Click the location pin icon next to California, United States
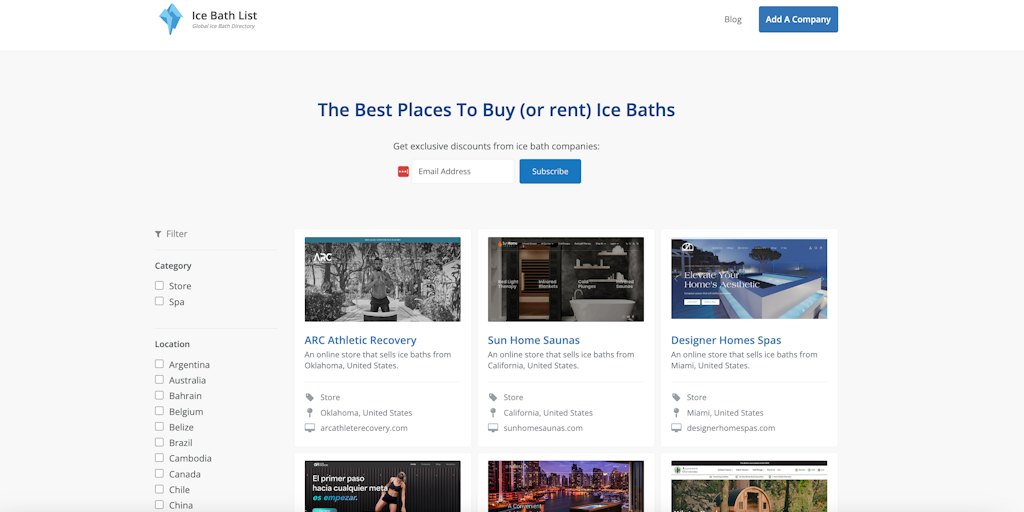This screenshot has height=512, width=1024. pyautogui.click(x=493, y=413)
